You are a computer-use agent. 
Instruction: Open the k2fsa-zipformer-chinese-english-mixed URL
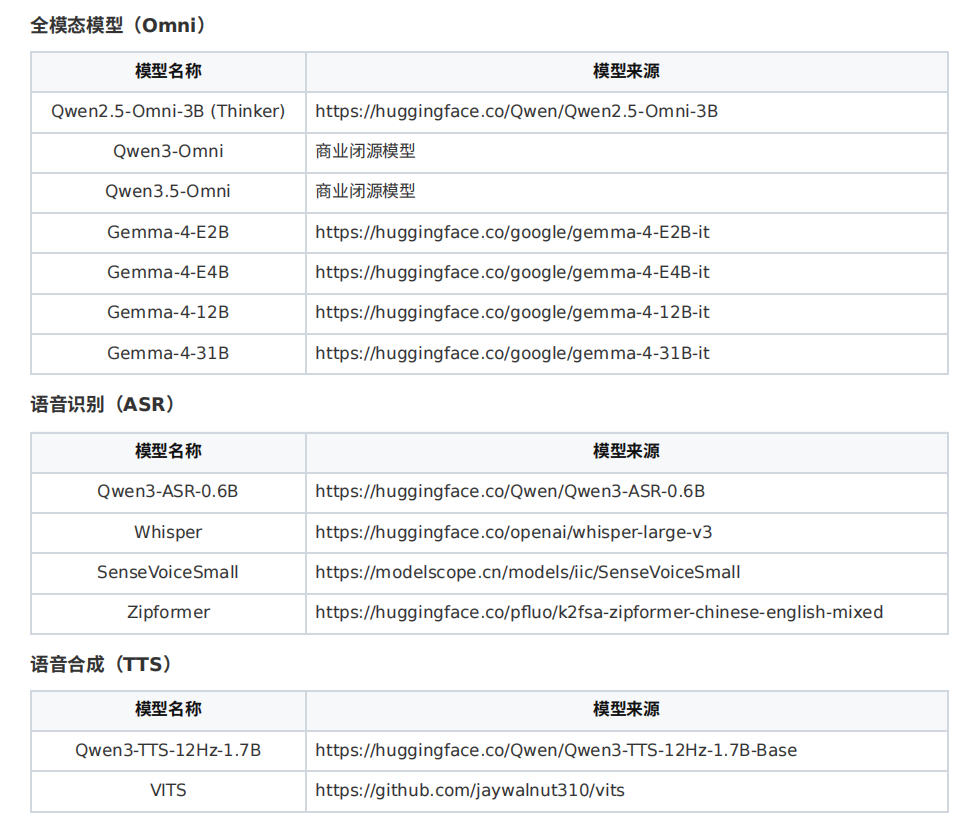(x=599, y=613)
